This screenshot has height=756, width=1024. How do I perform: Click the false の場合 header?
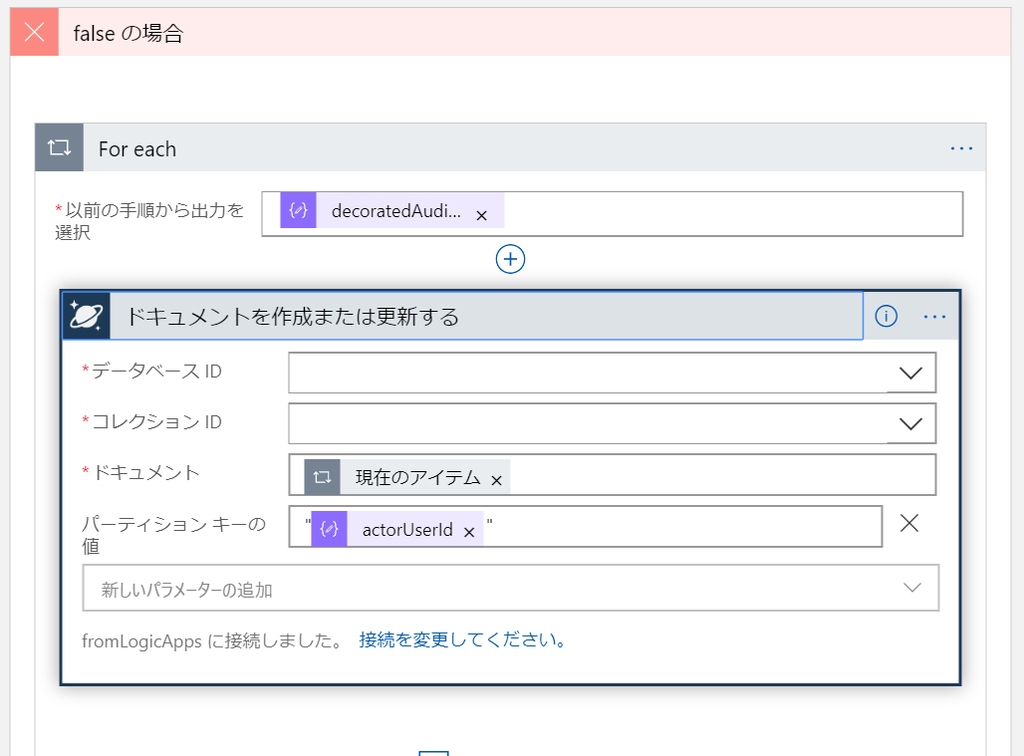point(510,31)
